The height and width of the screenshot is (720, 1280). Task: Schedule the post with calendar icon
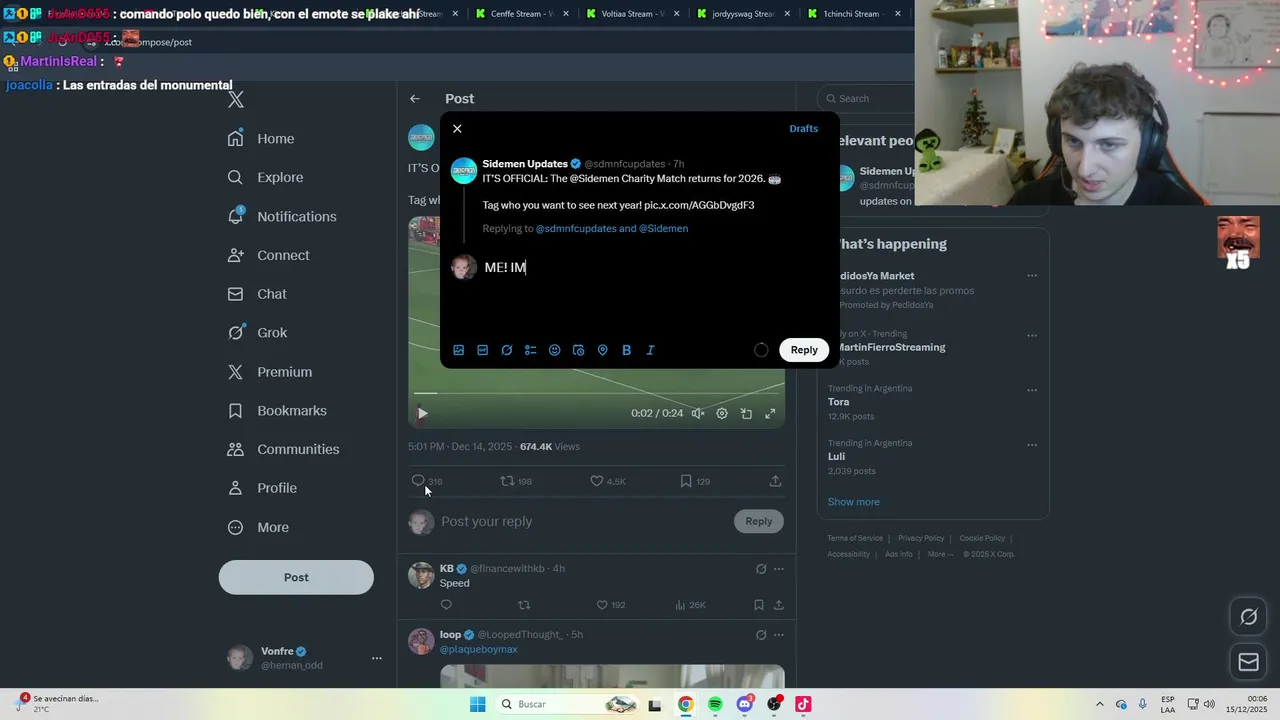point(578,350)
